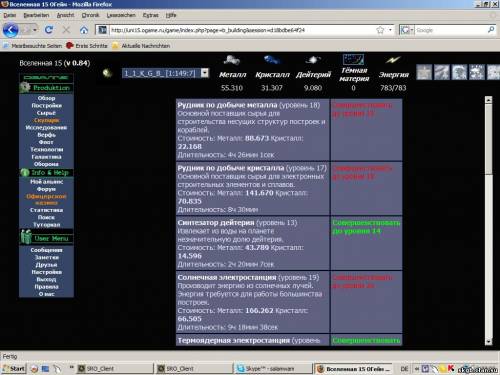Screen dimensions: 500x375
Task: Bookmark page with star icon
Action: 380,30
